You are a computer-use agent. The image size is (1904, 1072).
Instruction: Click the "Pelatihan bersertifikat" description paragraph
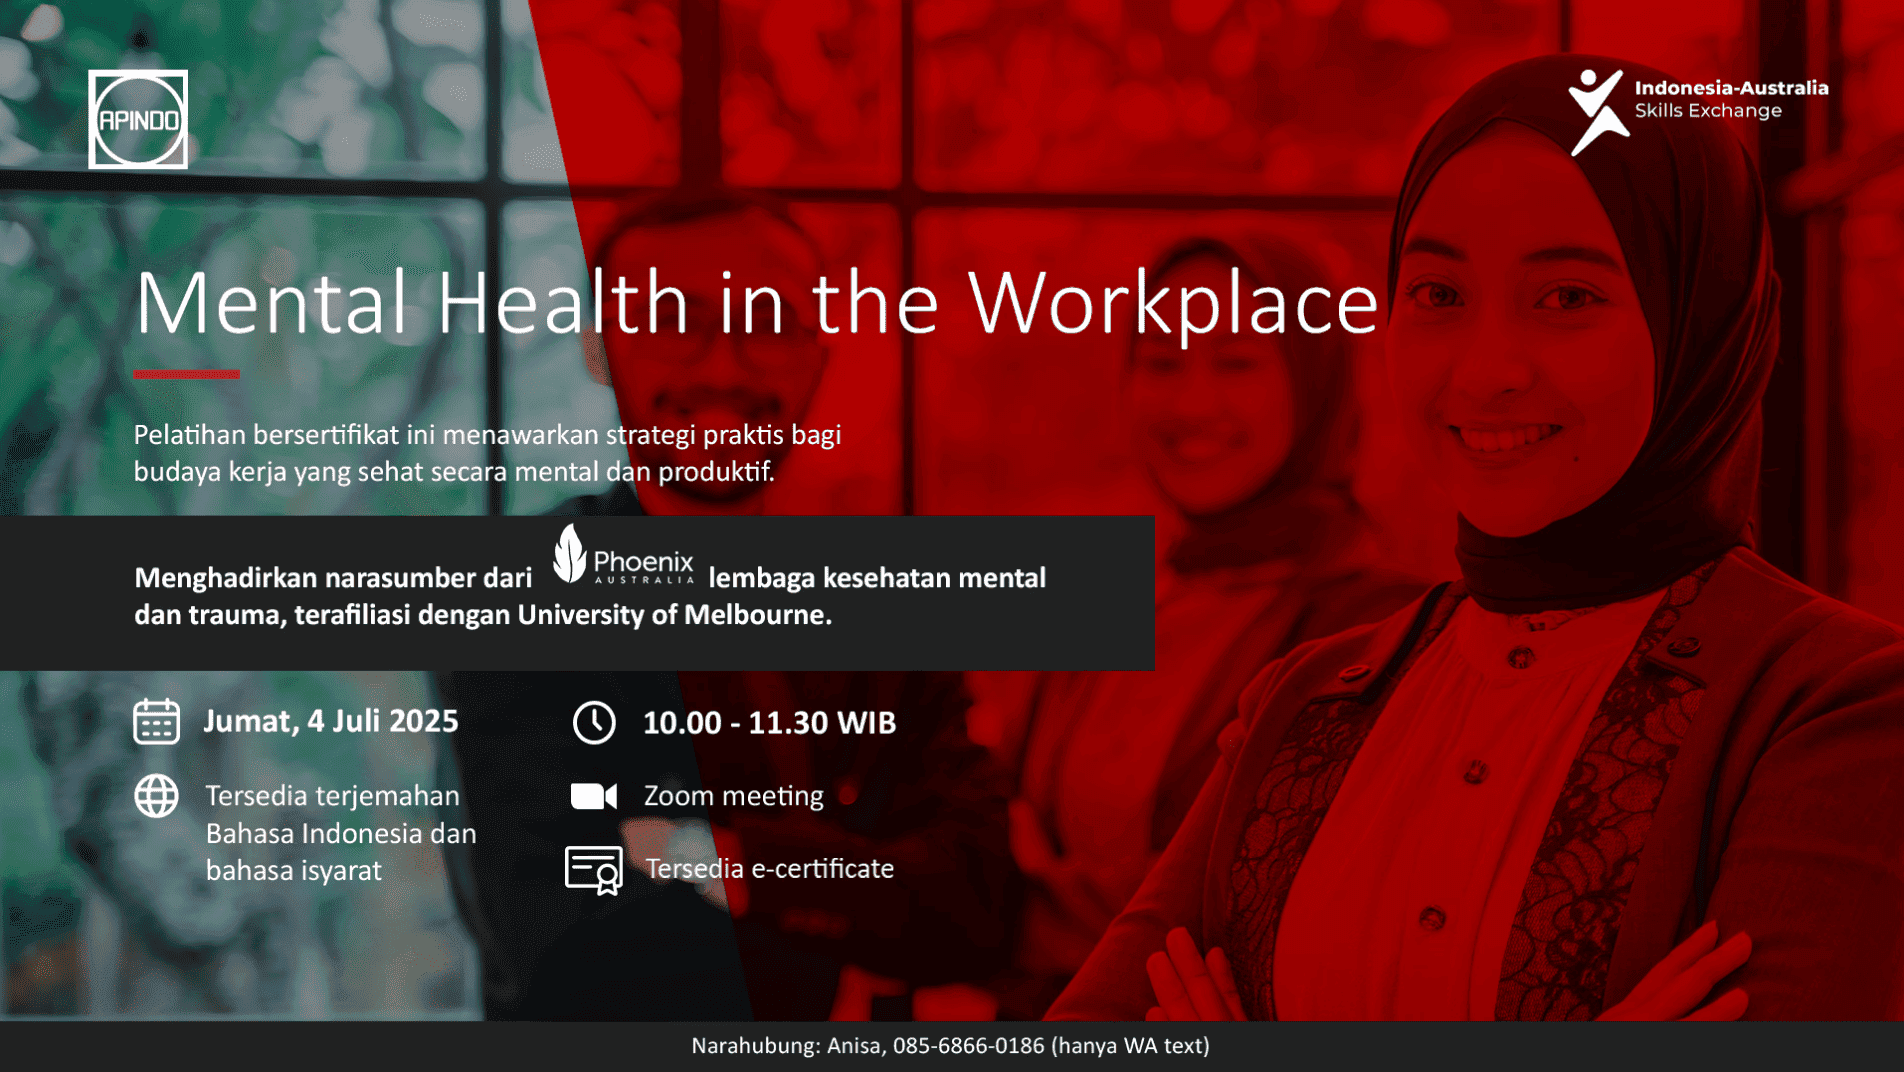tap(487, 453)
